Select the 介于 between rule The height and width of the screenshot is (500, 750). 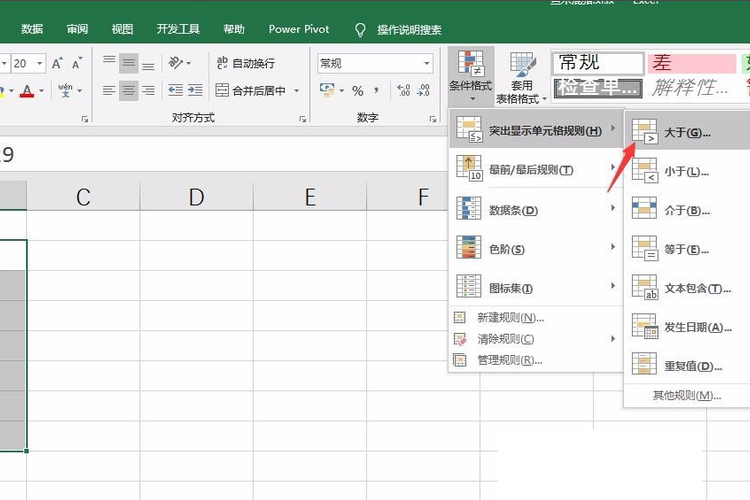click(x=688, y=210)
